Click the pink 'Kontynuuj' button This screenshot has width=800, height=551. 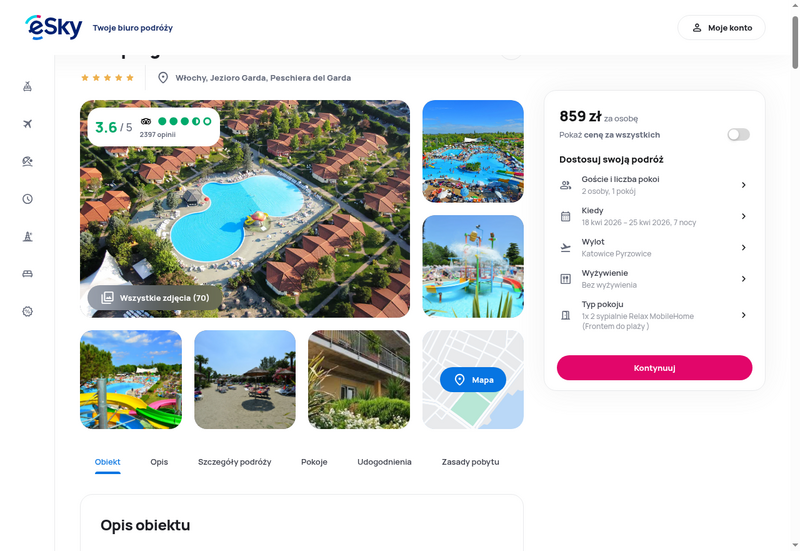coord(654,368)
